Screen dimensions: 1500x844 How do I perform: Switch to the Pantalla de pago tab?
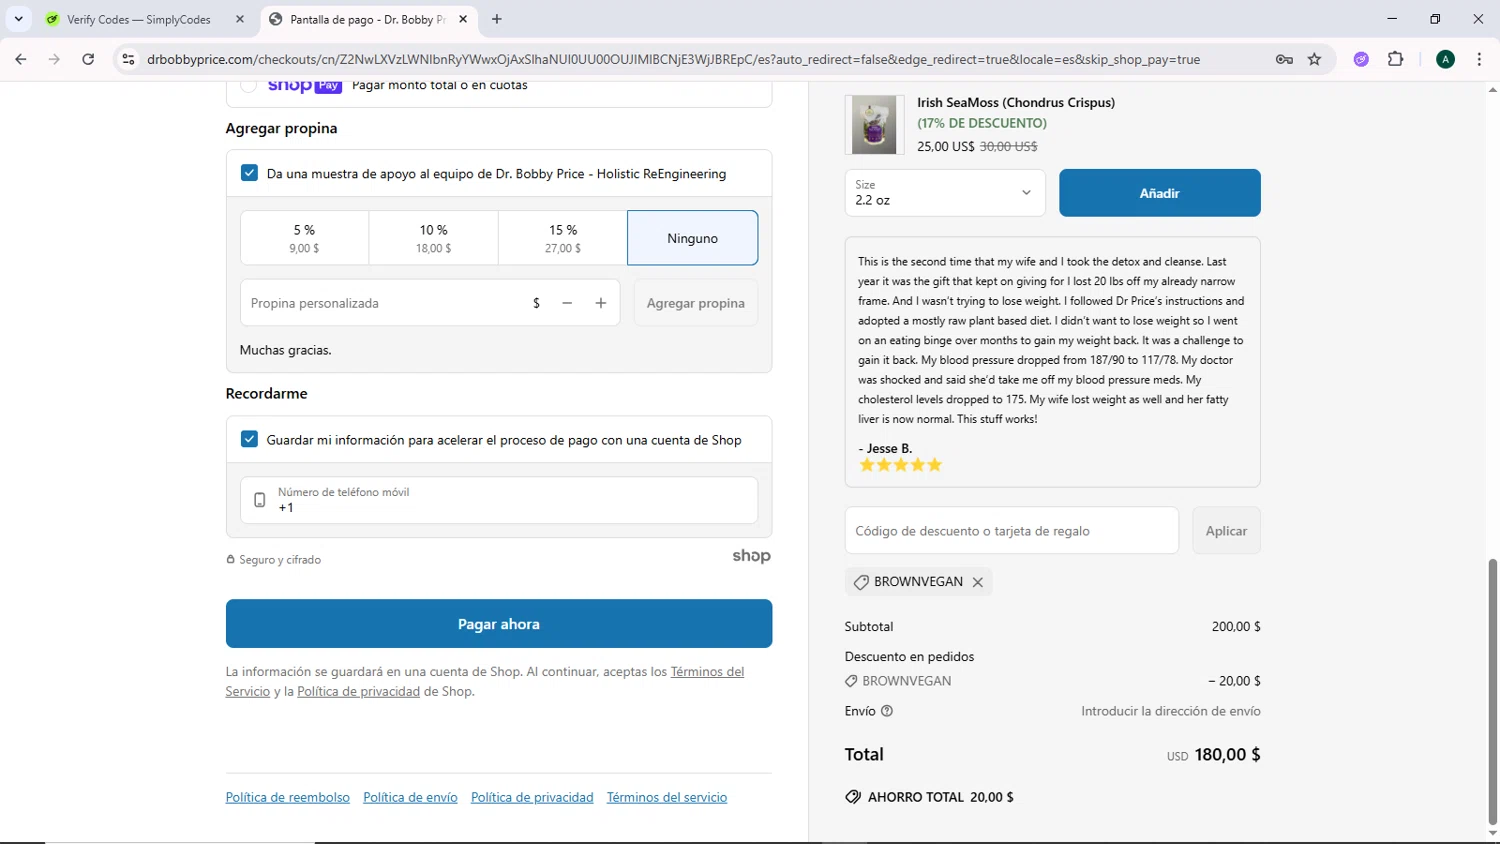pyautogui.click(x=367, y=19)
